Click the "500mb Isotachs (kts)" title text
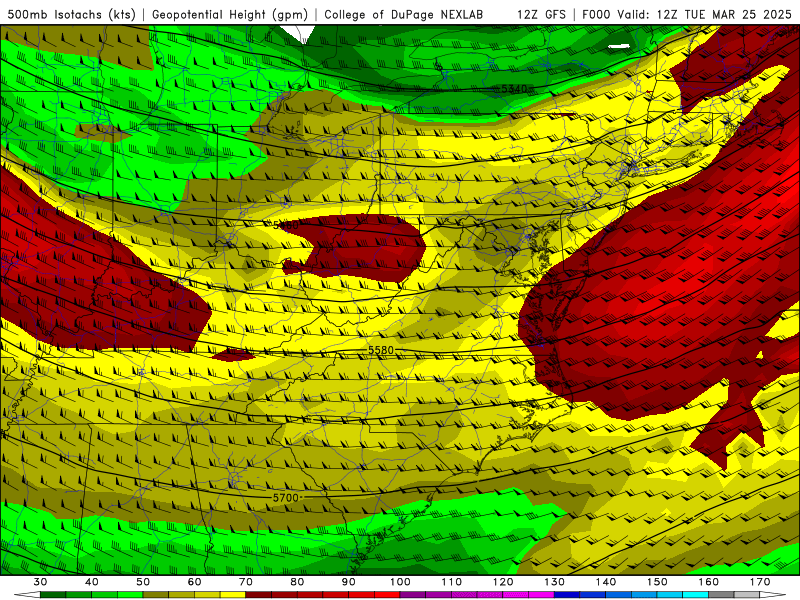Screen dimensions: 800x600 coord(72,15)
